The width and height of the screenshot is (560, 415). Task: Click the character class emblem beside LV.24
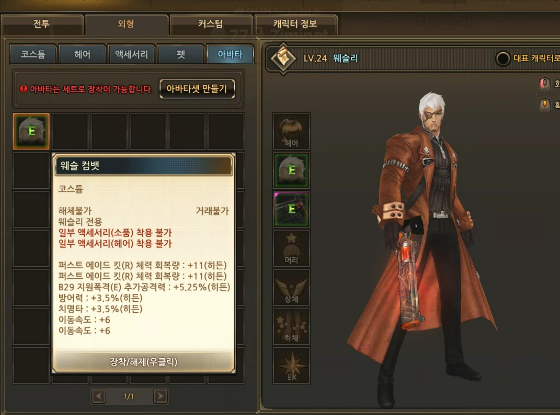tap(283, 58)
